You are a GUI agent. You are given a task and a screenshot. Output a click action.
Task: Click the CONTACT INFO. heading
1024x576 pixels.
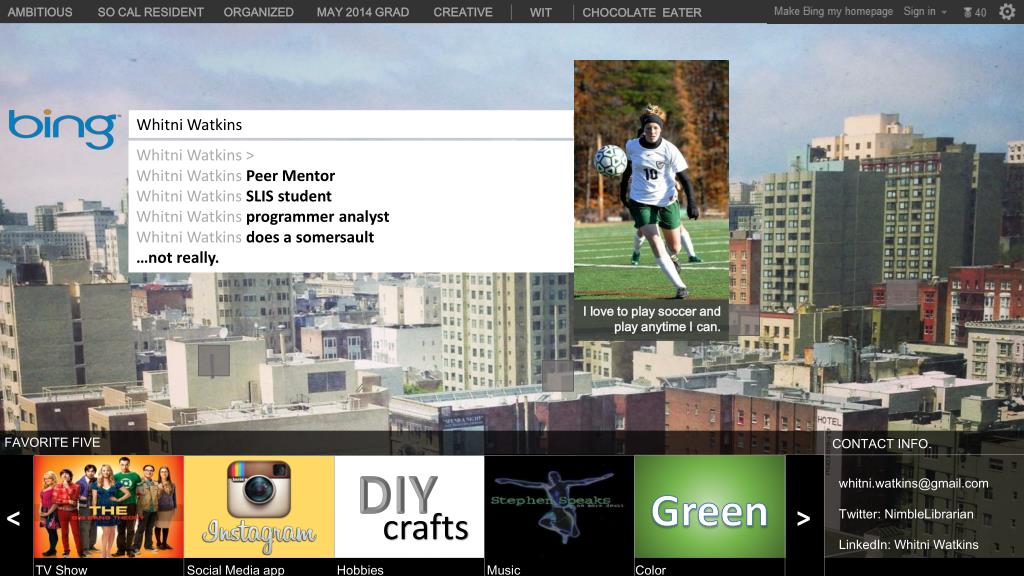881,443
